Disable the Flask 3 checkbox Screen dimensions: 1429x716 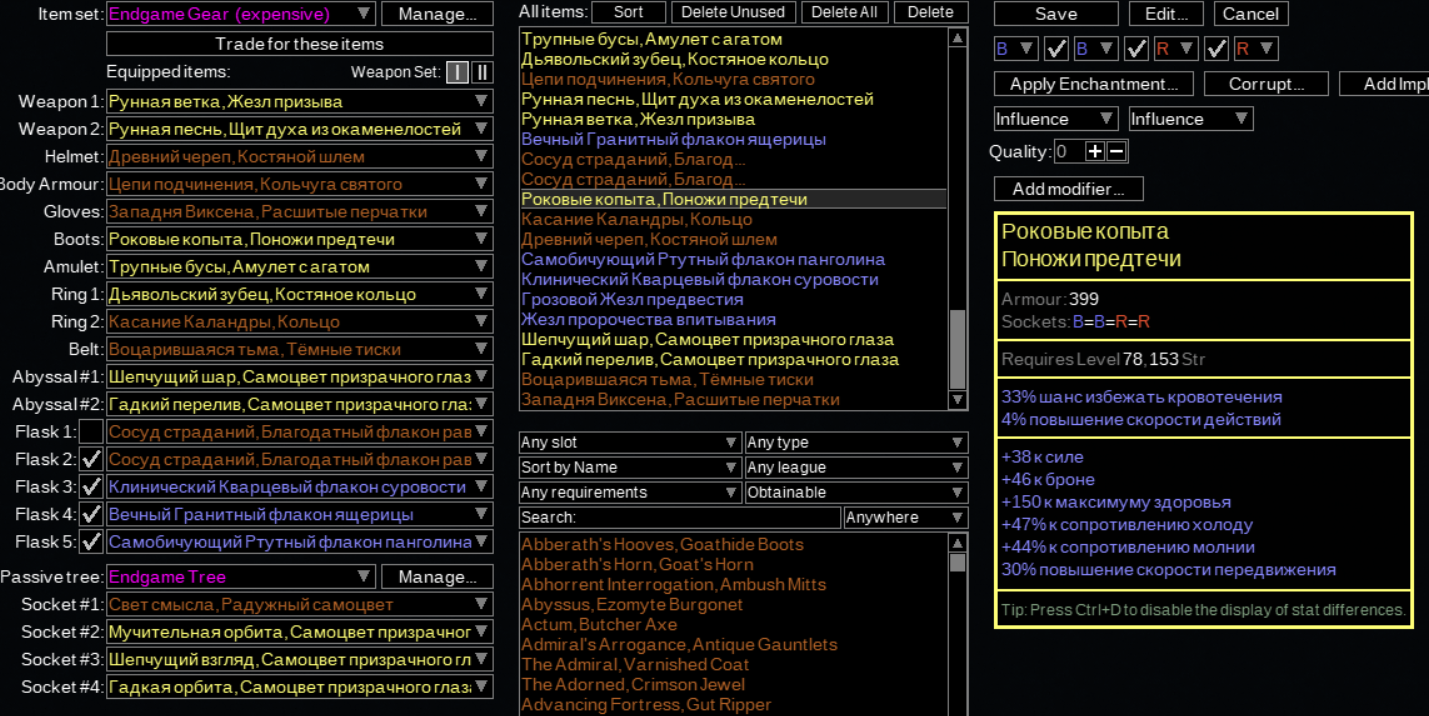(x=91, y=487)
